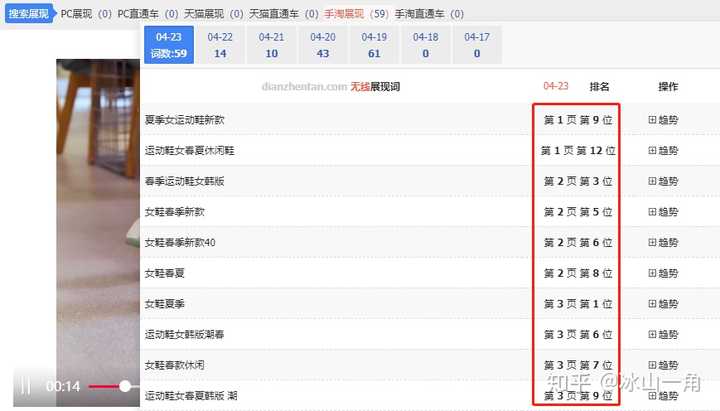Click ranking 第 2 页 第 3 位

tap(578, 181)
